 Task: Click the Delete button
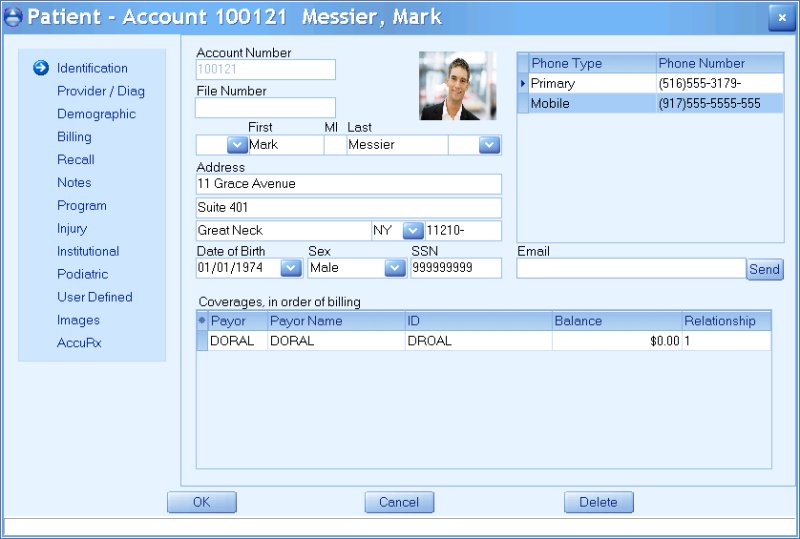click(x=598, y=502)
